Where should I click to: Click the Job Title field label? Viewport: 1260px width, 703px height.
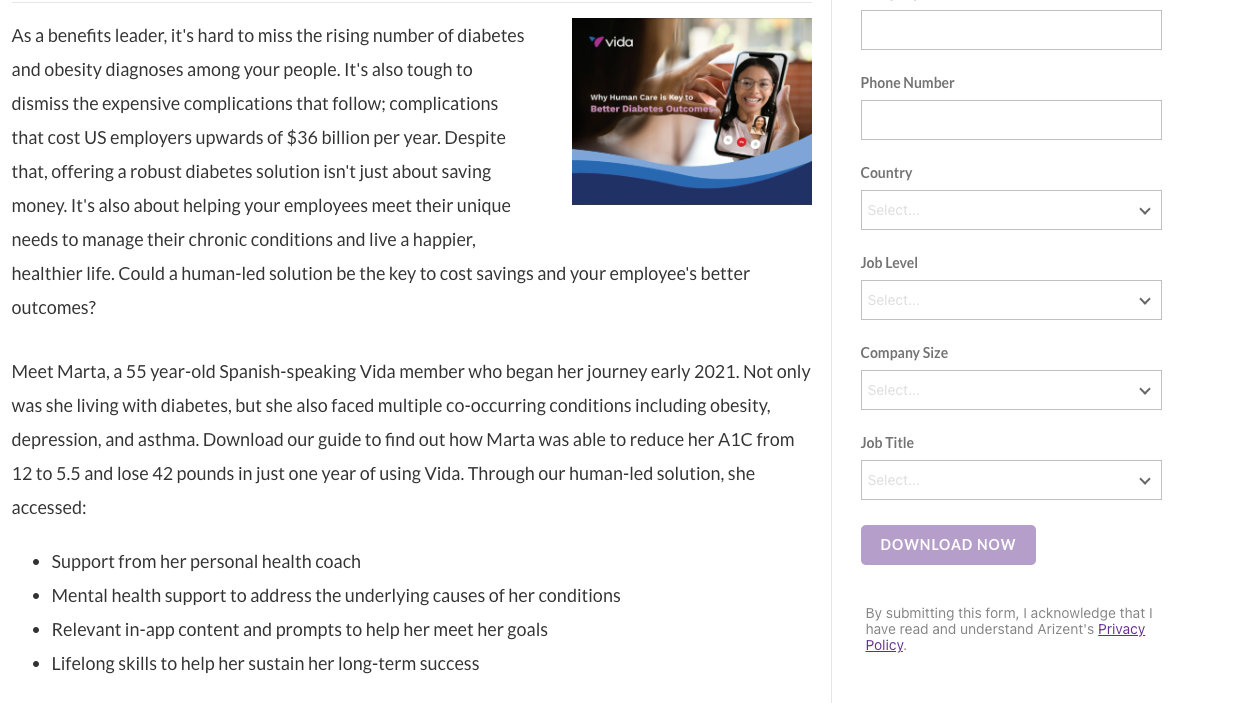(x=887, y=443)
